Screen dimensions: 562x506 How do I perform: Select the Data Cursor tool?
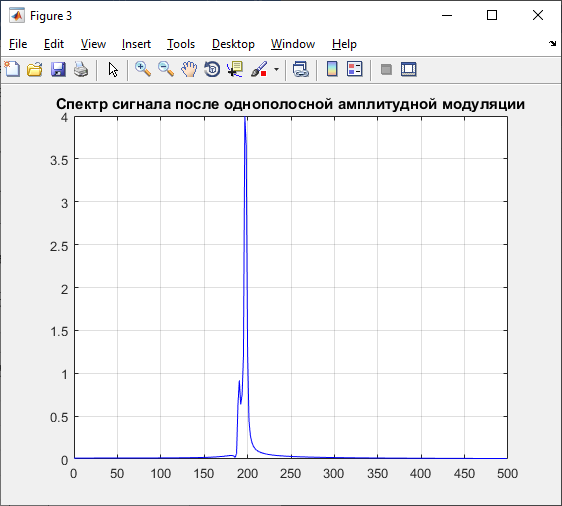[x=235, y=69]
